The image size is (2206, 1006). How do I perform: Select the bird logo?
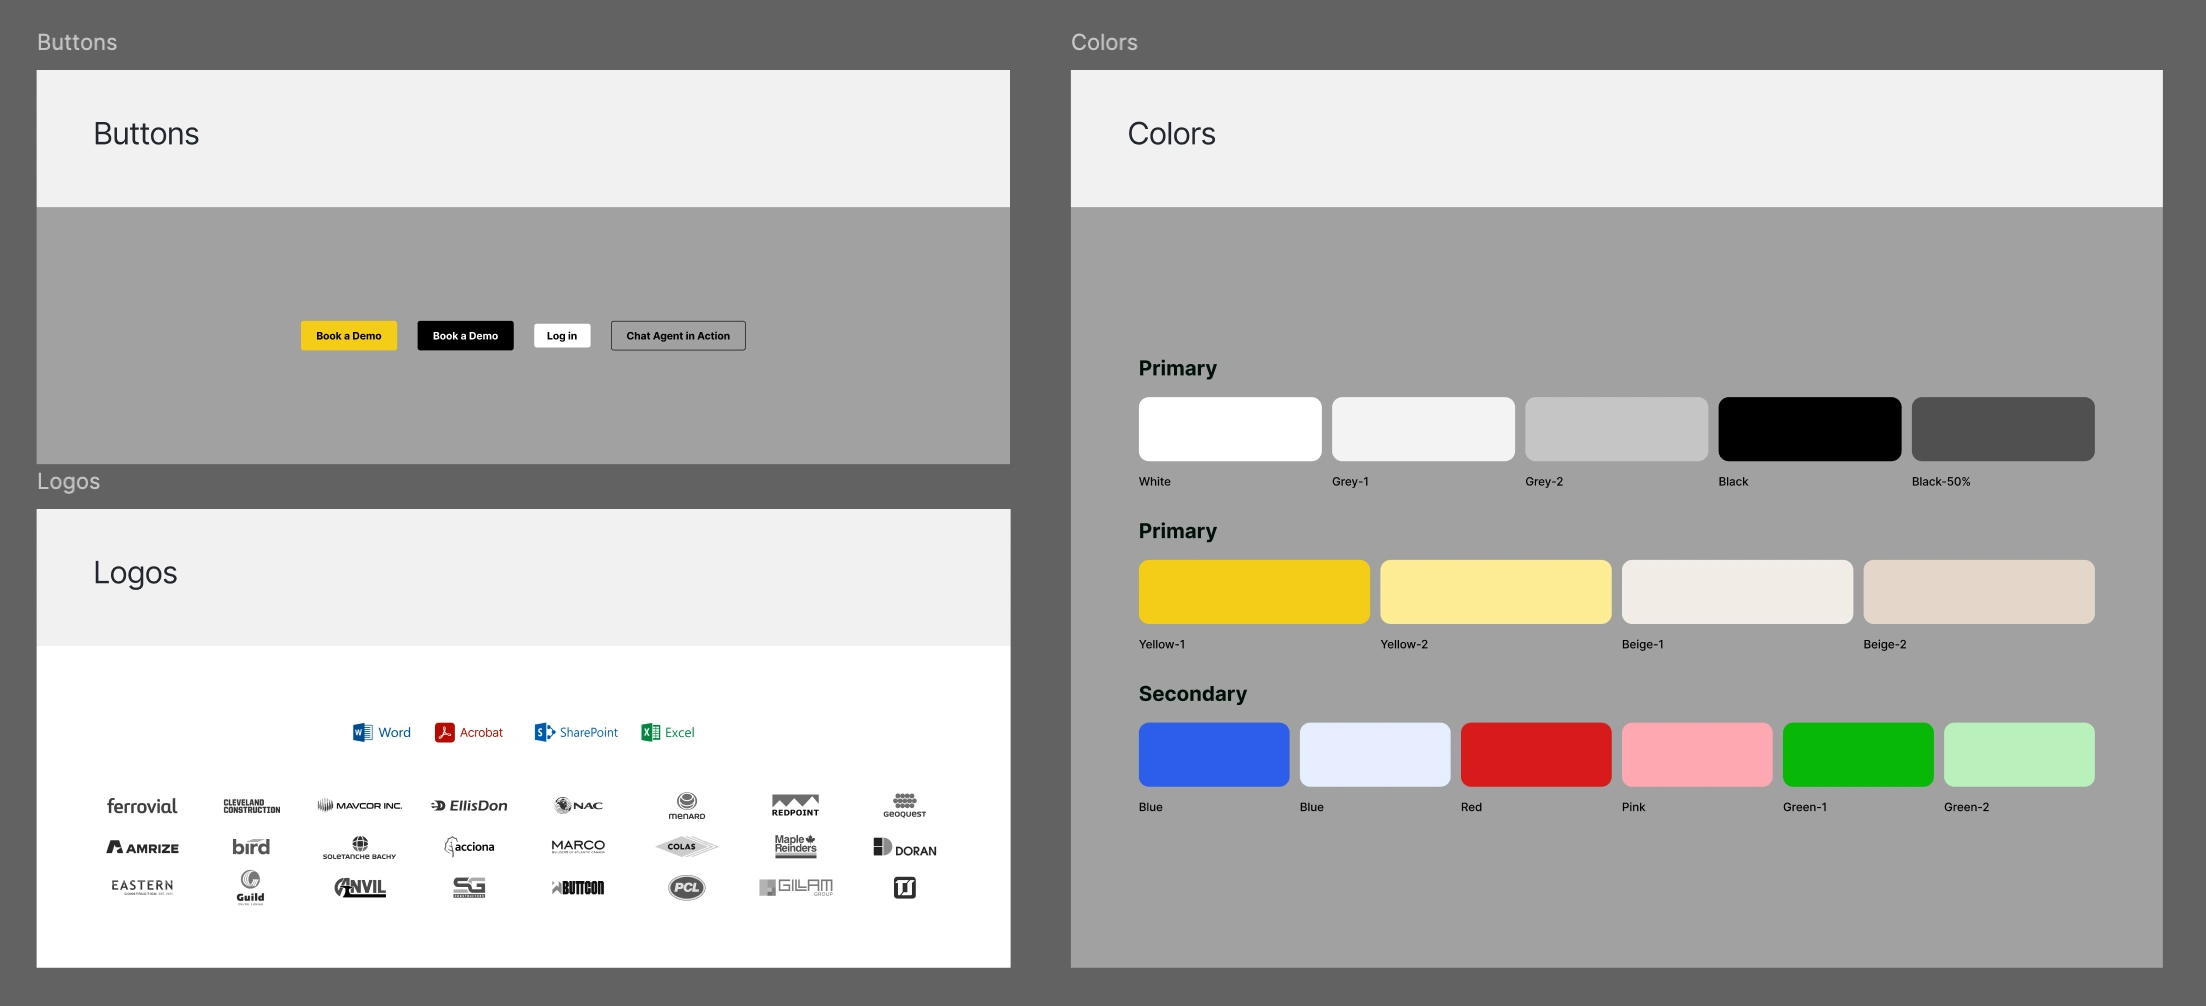click(x=251, y=847)
